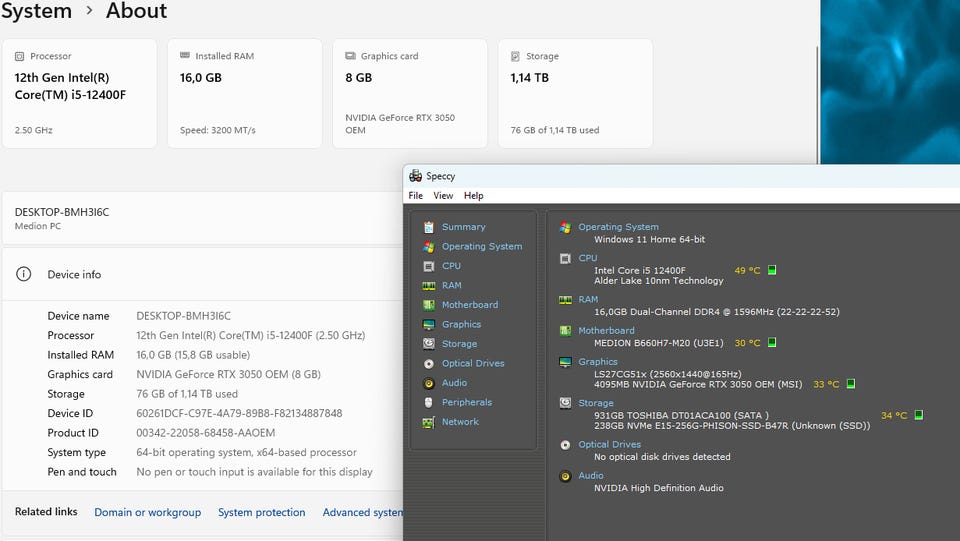
Task: Click the Graphics card info card
Action: [x=410, y=94]
